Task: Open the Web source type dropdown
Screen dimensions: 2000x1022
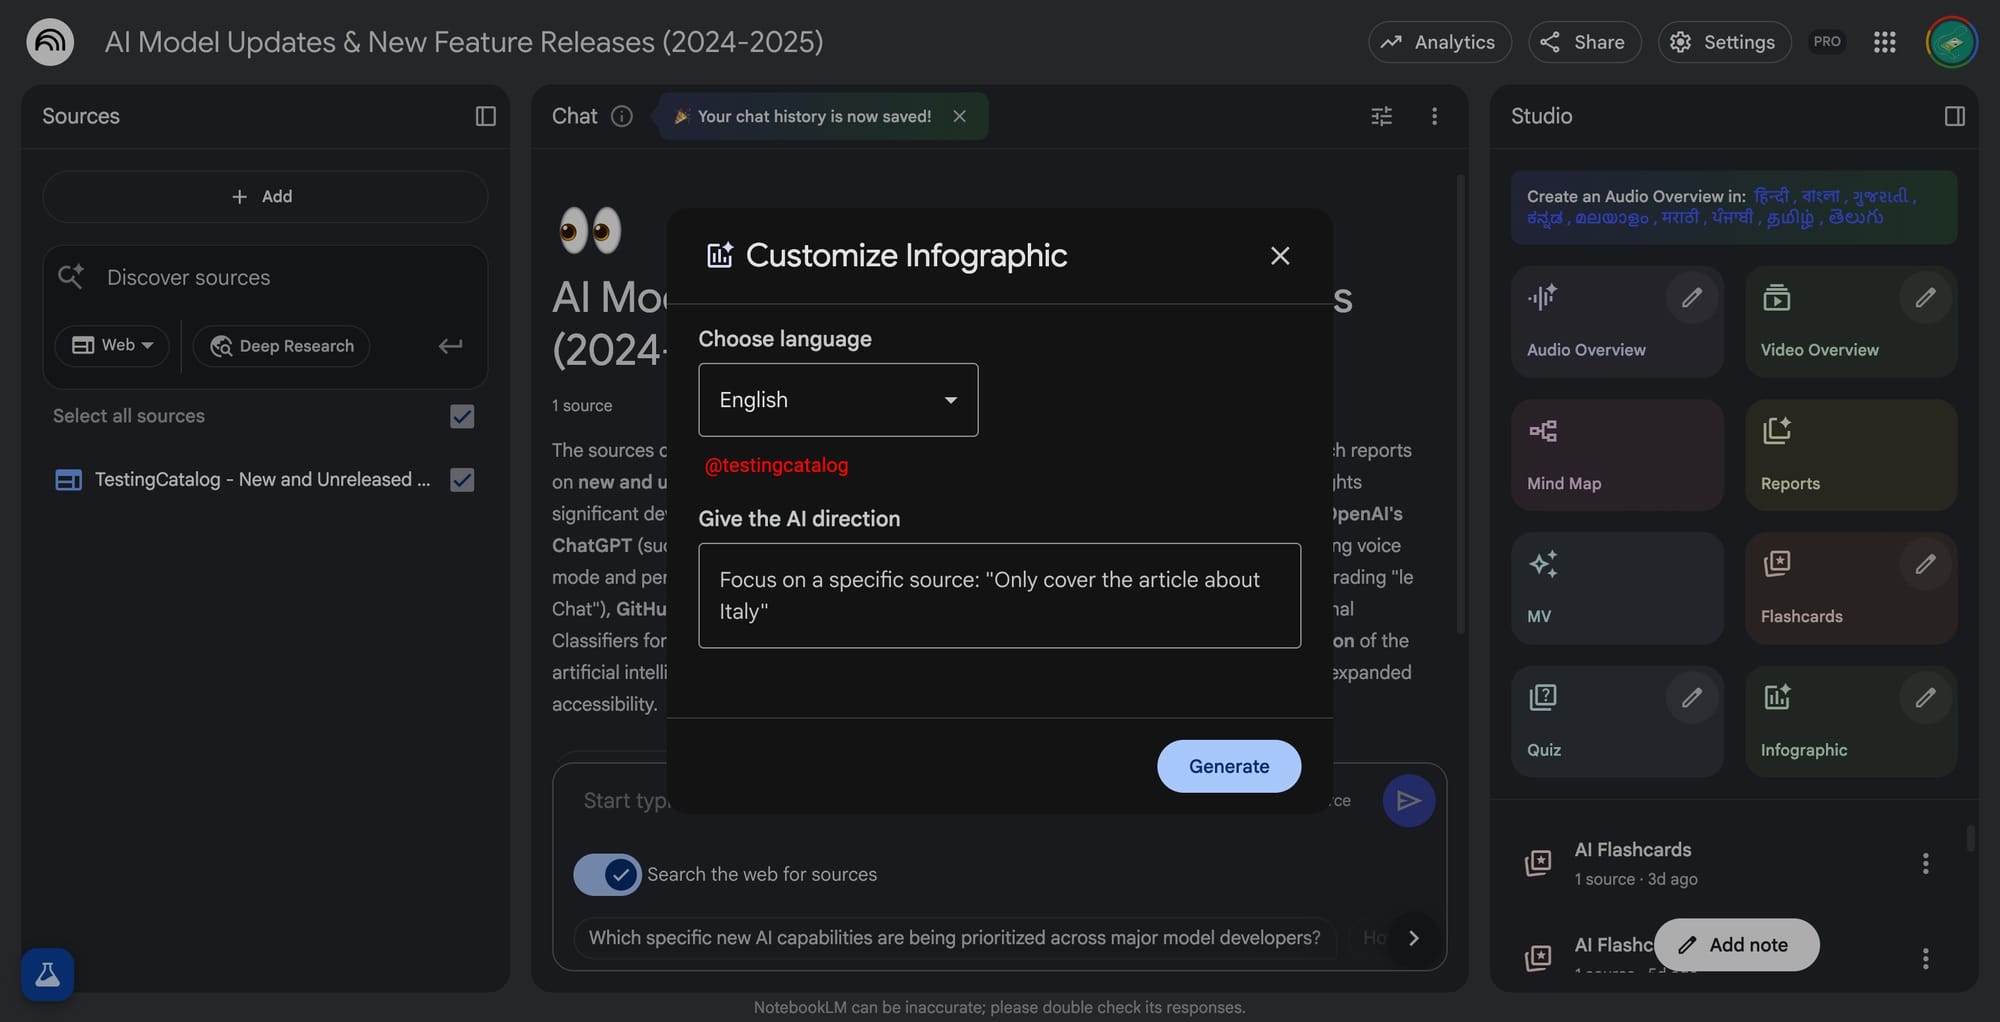Action: pos(112,345)
